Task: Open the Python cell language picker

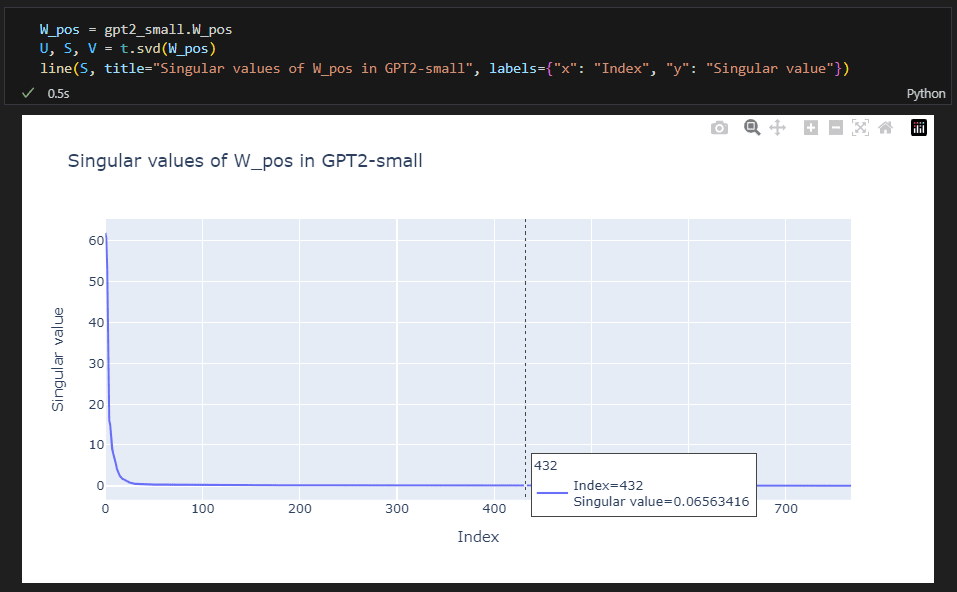Action: pos(925,93)
